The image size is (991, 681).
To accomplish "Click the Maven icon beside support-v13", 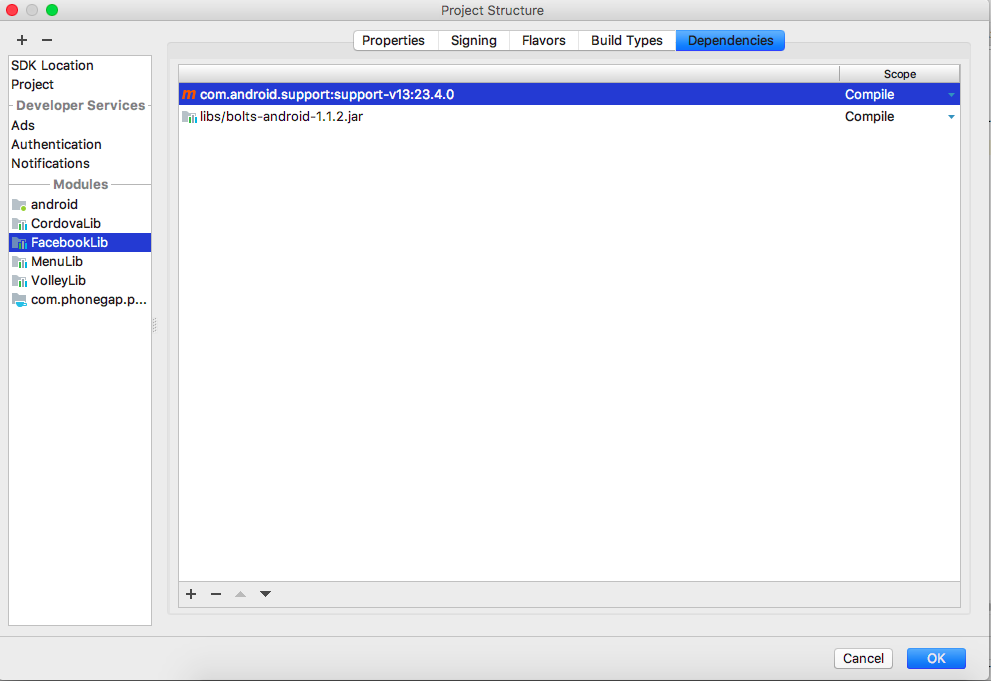I will [189, 95].
